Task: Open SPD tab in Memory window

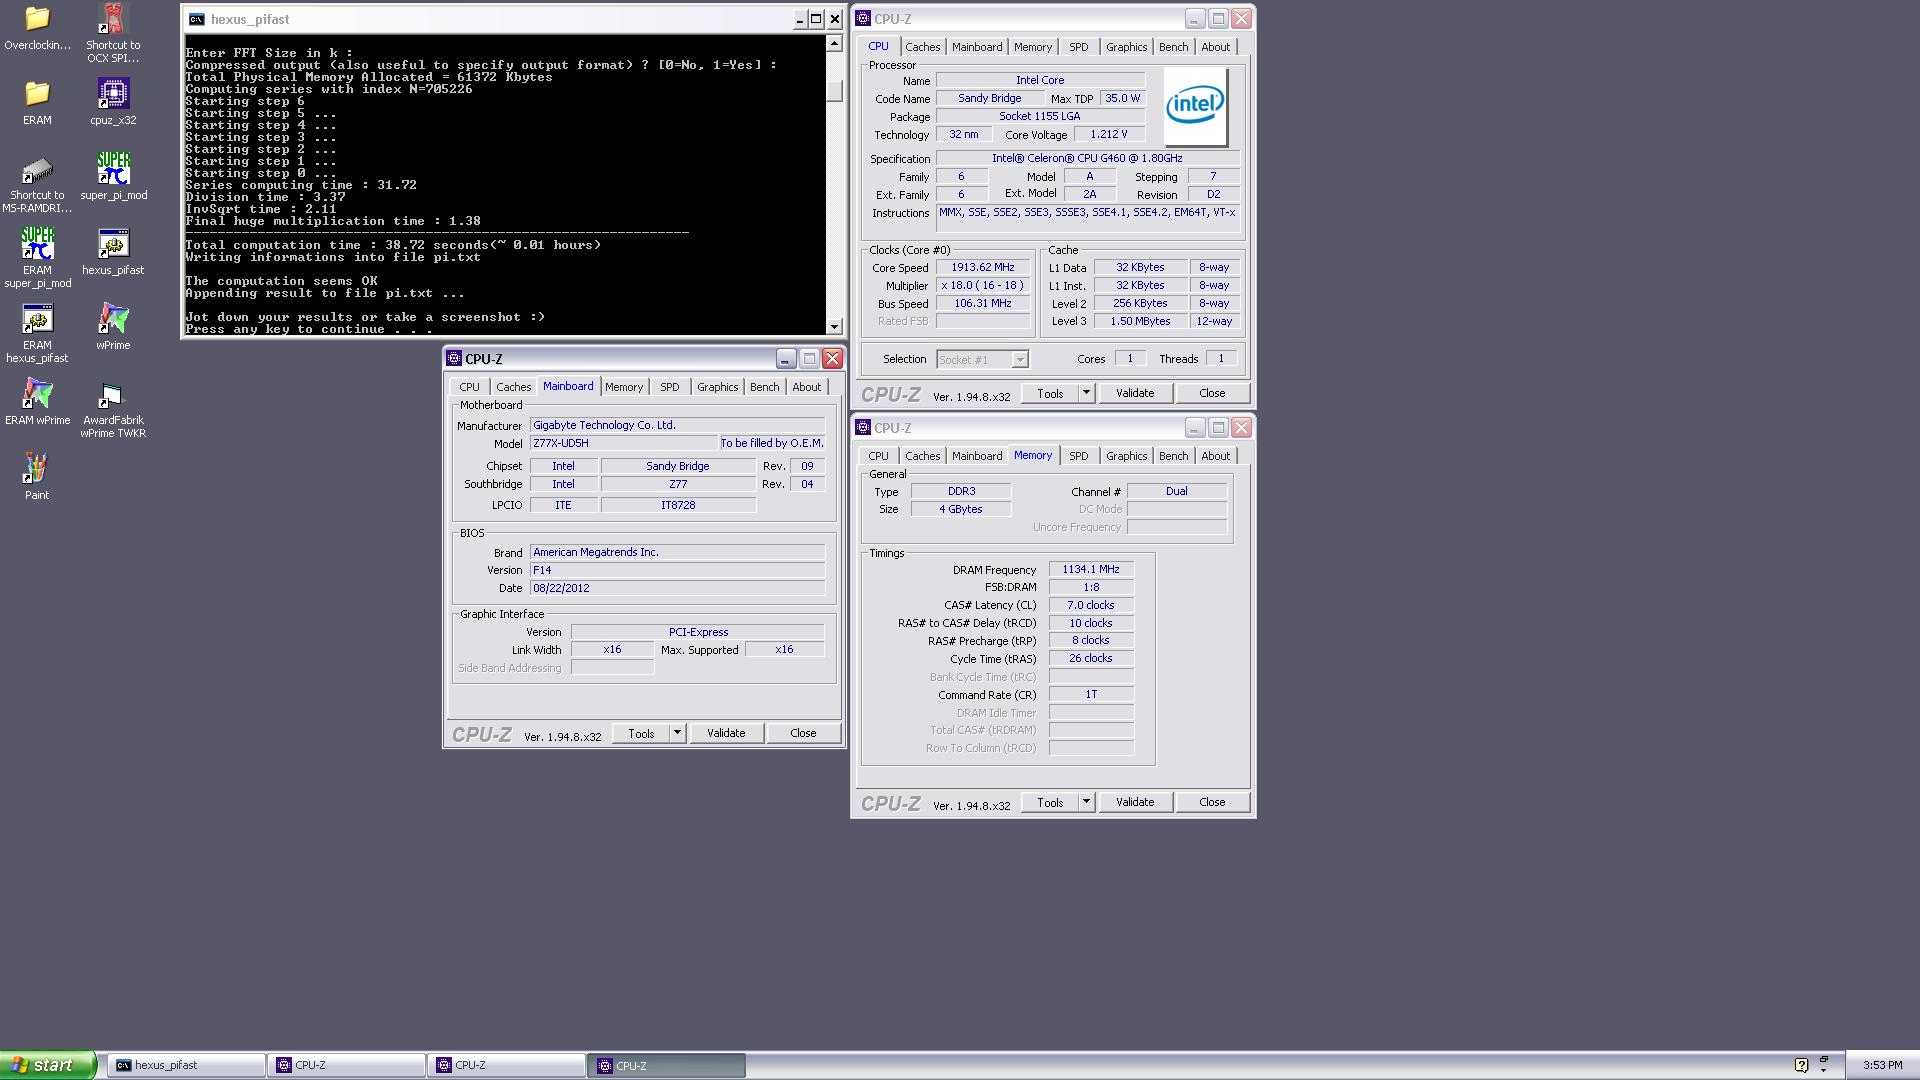Action: pyautogui.click(x=1078, y=456)
